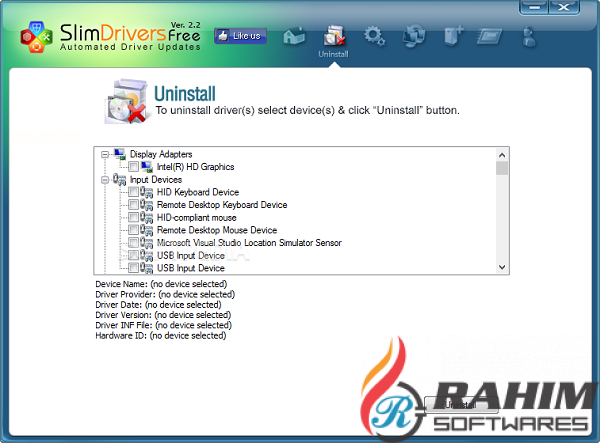600x443 pixels.
Task: Check the Intel(R) HD Graphics checkbox
Action: pos(134,167)
